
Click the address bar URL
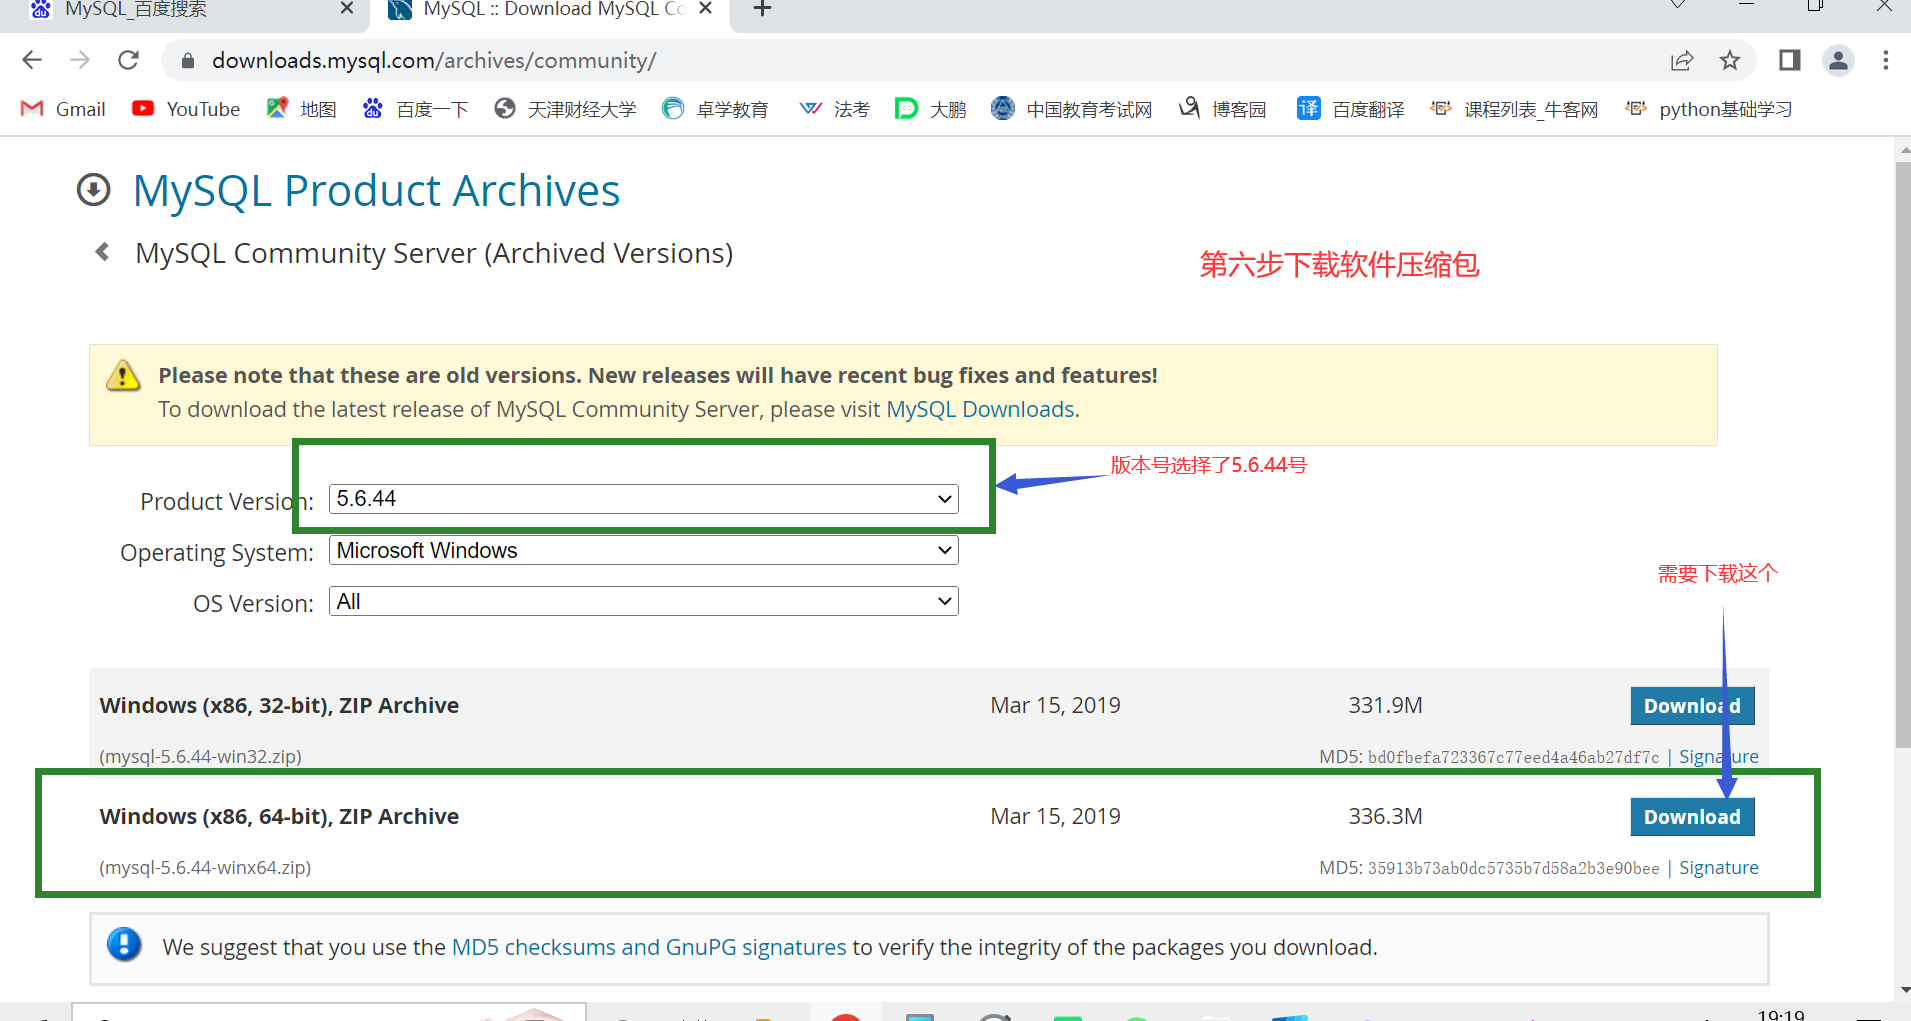[x=434, y=61]
